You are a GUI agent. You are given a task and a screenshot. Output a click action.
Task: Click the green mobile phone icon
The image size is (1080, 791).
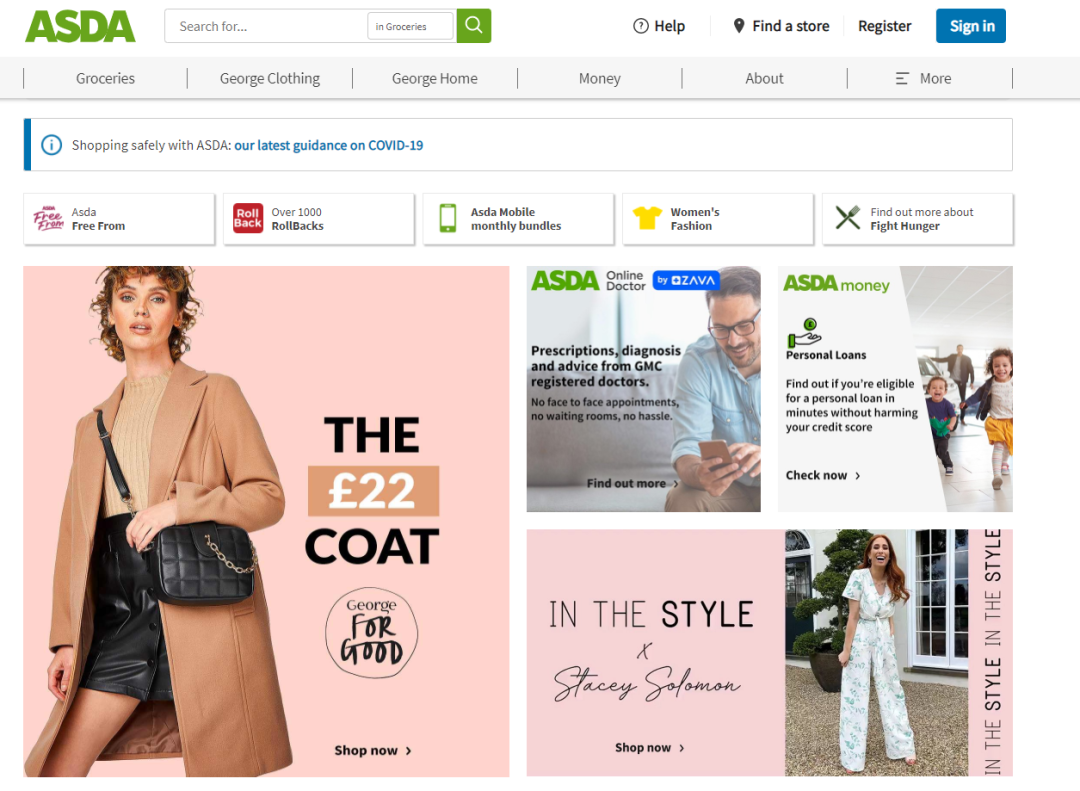click(448, 218)
